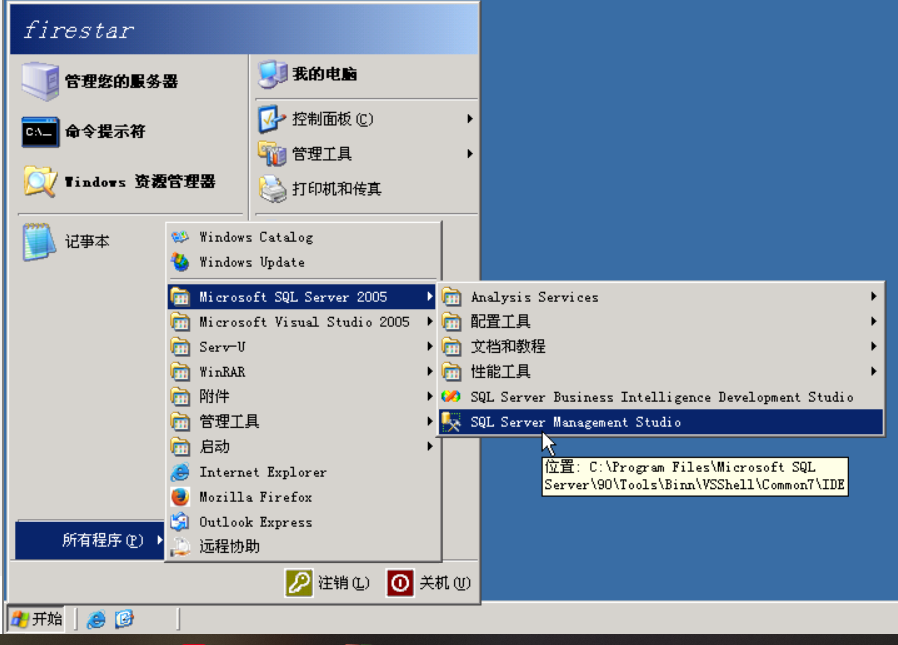Click the Serv-U text
The height and width of the screenshot is (645, 898).
(x=222, y=347)
